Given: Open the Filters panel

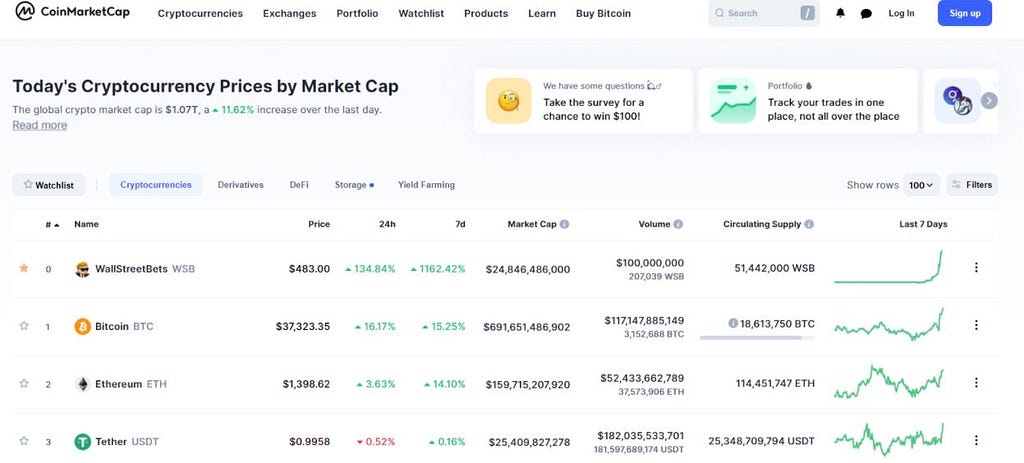Looking at the screenshot, I should click(x=971, y=185).
